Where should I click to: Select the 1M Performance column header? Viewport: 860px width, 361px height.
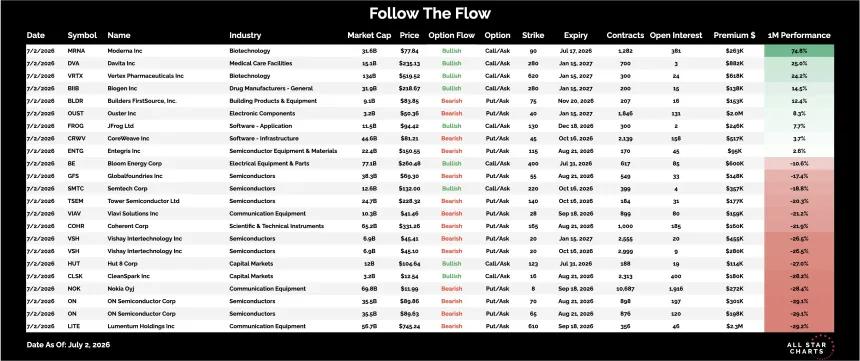click(799, 35)
